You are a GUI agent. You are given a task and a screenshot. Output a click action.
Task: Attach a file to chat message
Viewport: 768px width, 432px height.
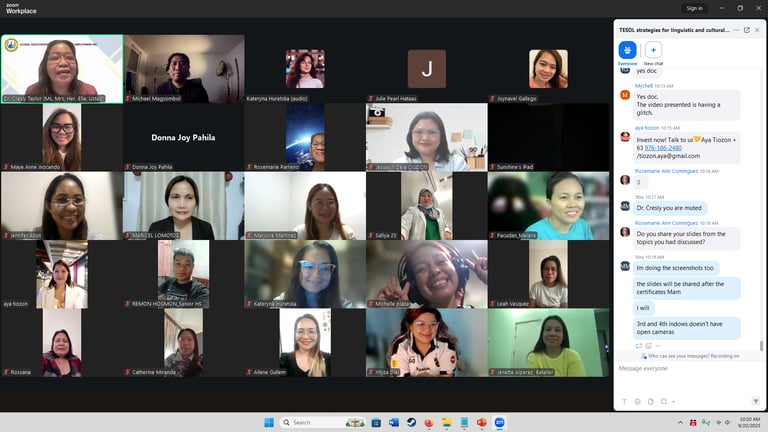(x=651, y=402)
